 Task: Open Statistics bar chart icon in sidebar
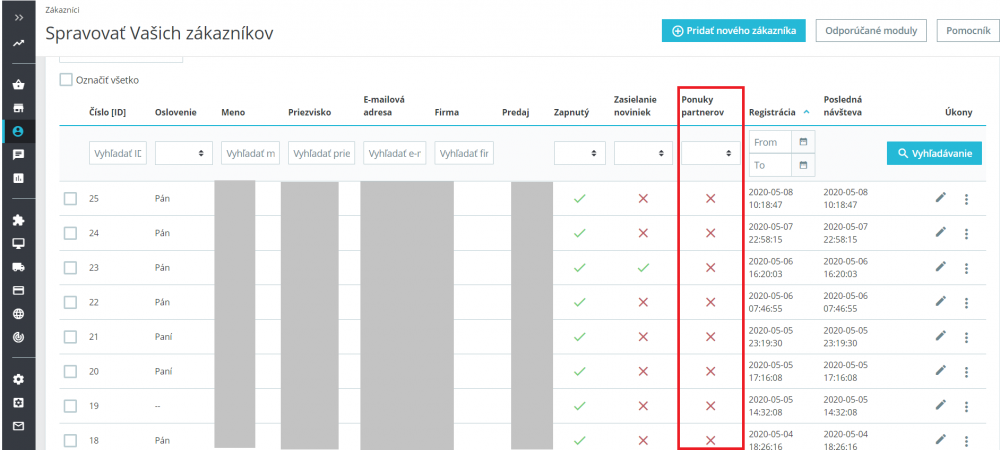click(x=18, y=178)
